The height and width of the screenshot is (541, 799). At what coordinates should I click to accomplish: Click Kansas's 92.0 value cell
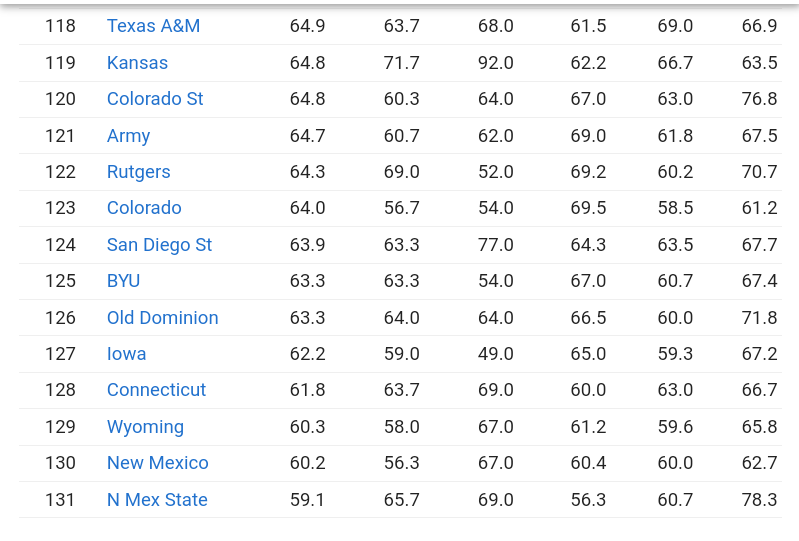tap(495, 63)
